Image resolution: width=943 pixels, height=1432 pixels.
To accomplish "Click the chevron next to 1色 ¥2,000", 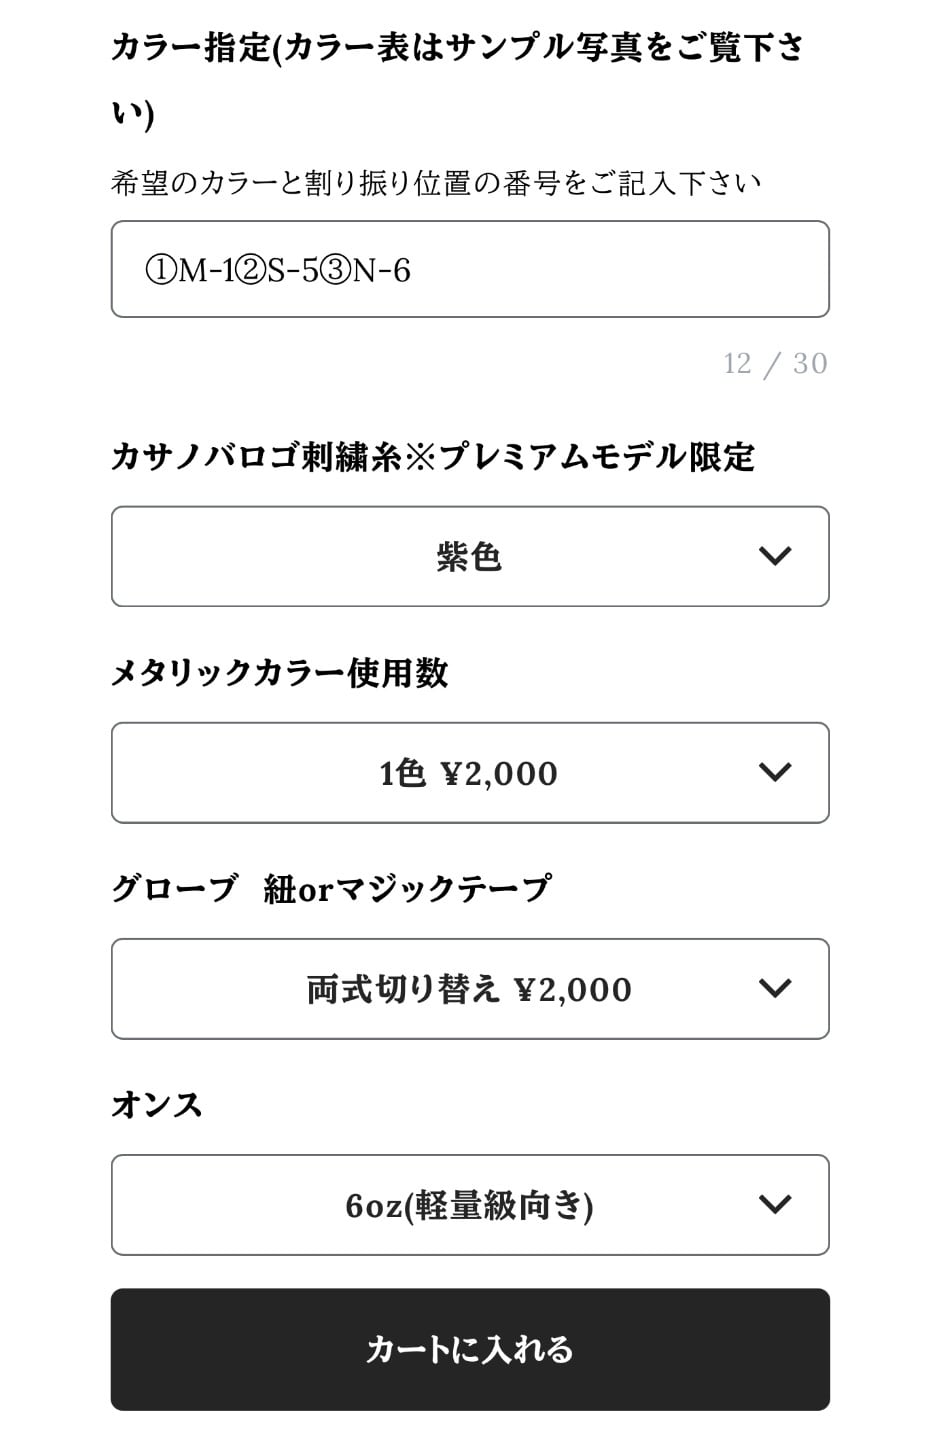I will 775,772.
